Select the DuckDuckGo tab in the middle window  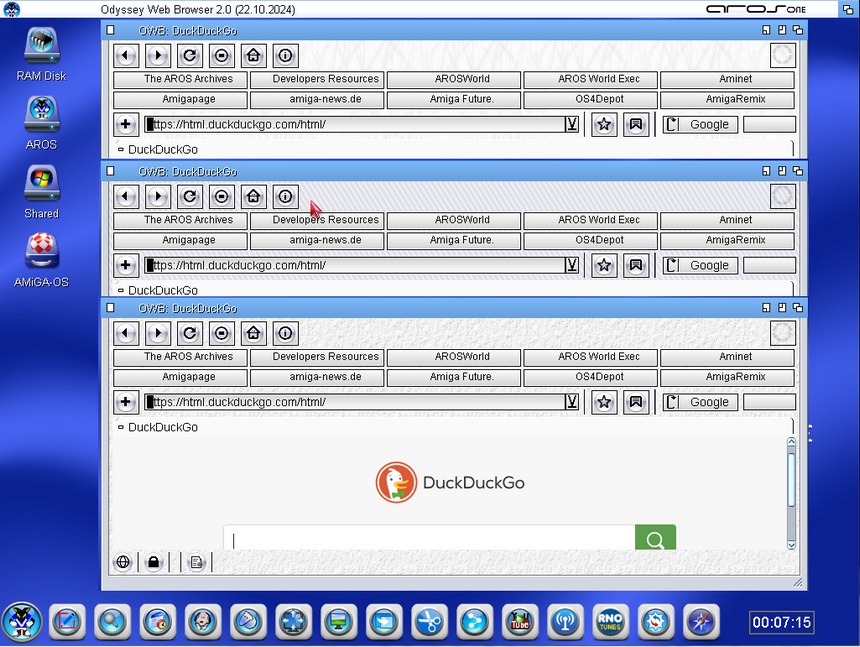(x=162, y=290)
